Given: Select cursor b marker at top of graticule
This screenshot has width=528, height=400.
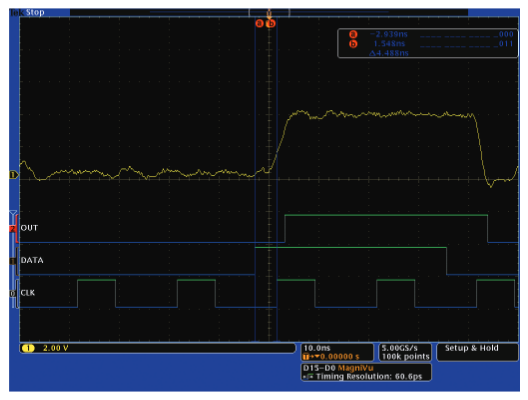Looking at the screenshot, I should point(271,24).
